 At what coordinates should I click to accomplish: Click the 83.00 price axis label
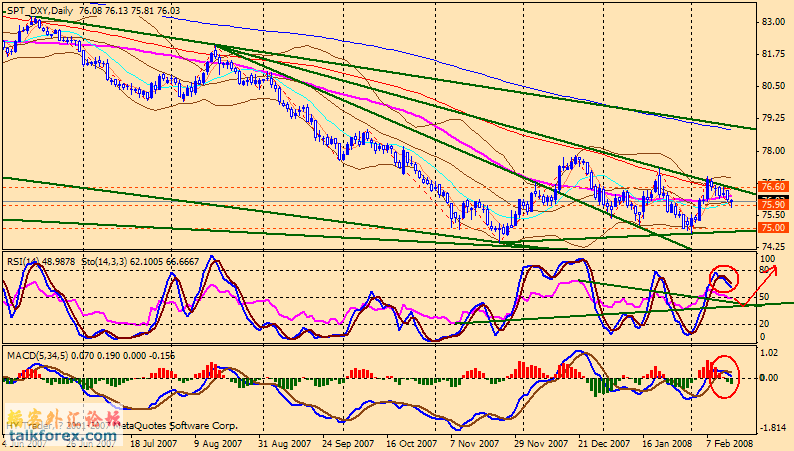coord(773,22)
